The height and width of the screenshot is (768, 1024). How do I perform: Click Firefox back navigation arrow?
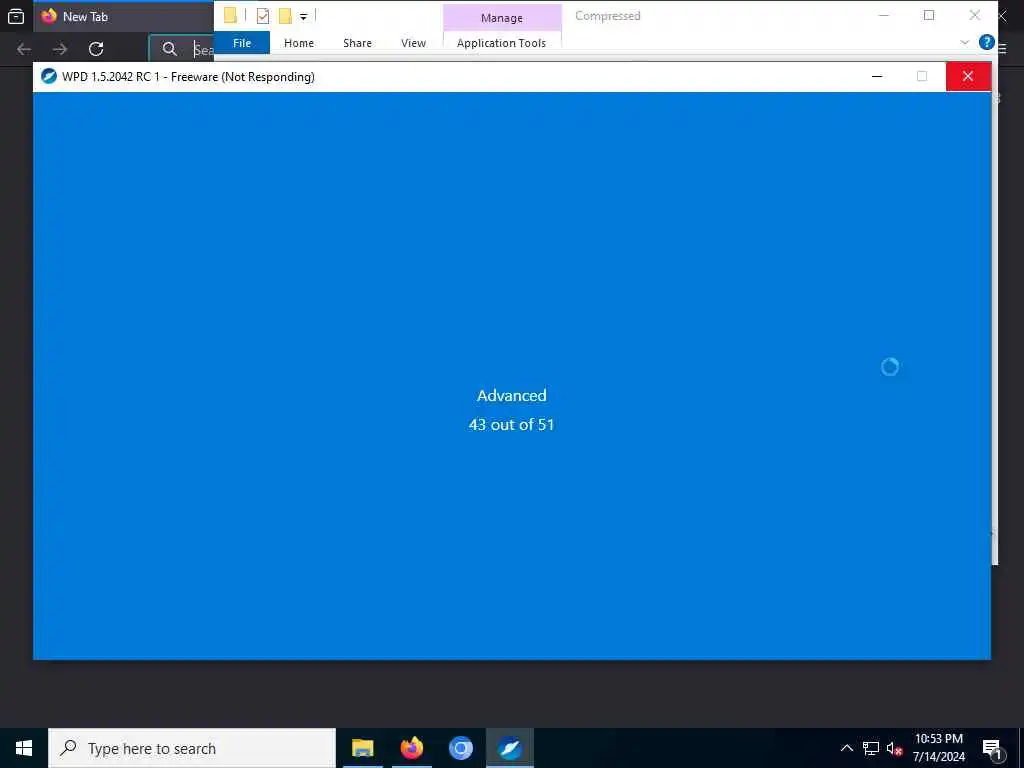(x=24, y=49)
